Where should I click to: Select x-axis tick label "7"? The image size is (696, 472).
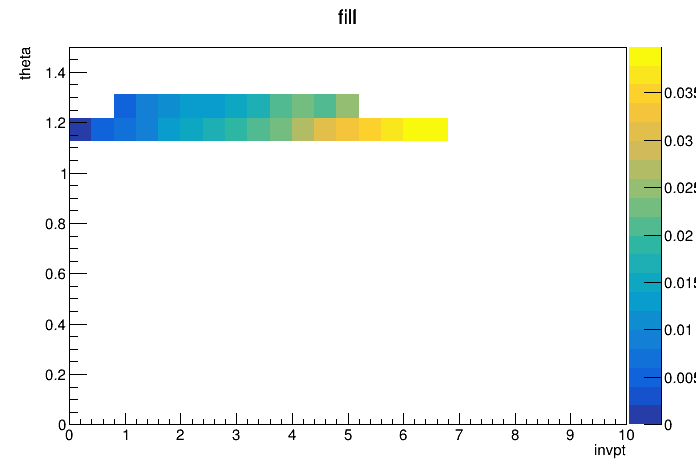[459, 435]
